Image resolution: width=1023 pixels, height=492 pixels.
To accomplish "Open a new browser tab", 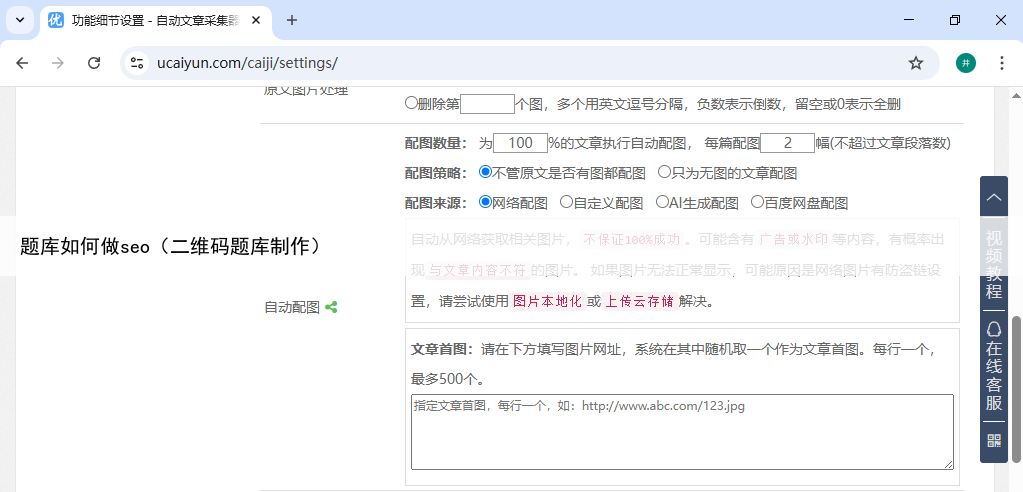I will (292, 20).
